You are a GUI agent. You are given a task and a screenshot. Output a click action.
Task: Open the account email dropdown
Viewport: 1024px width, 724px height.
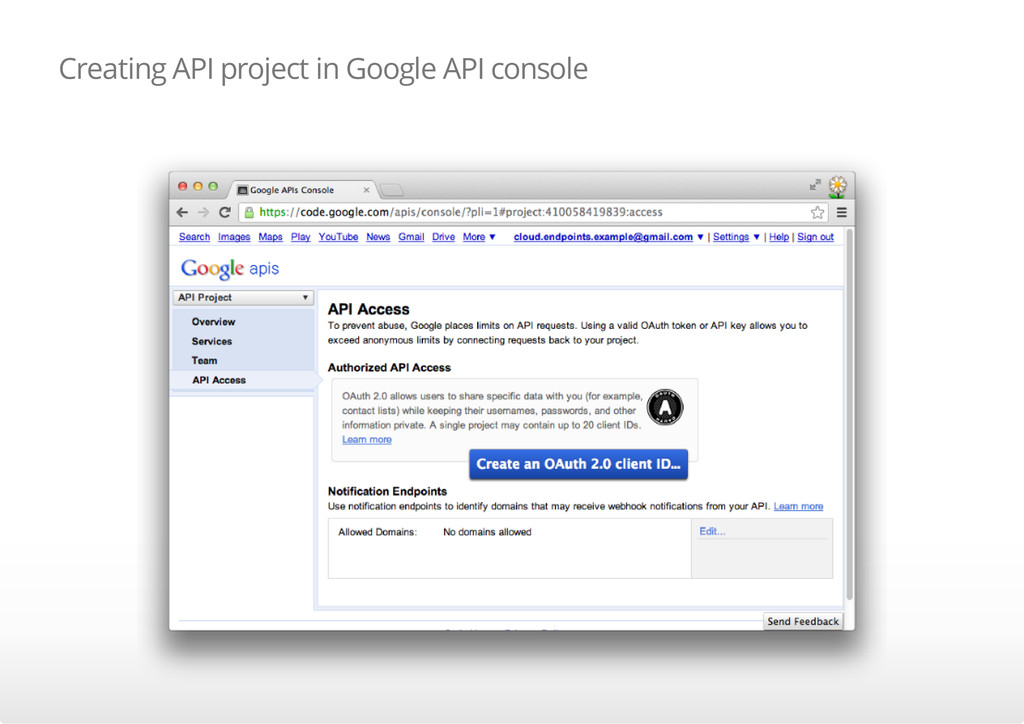tap(609, 237)
